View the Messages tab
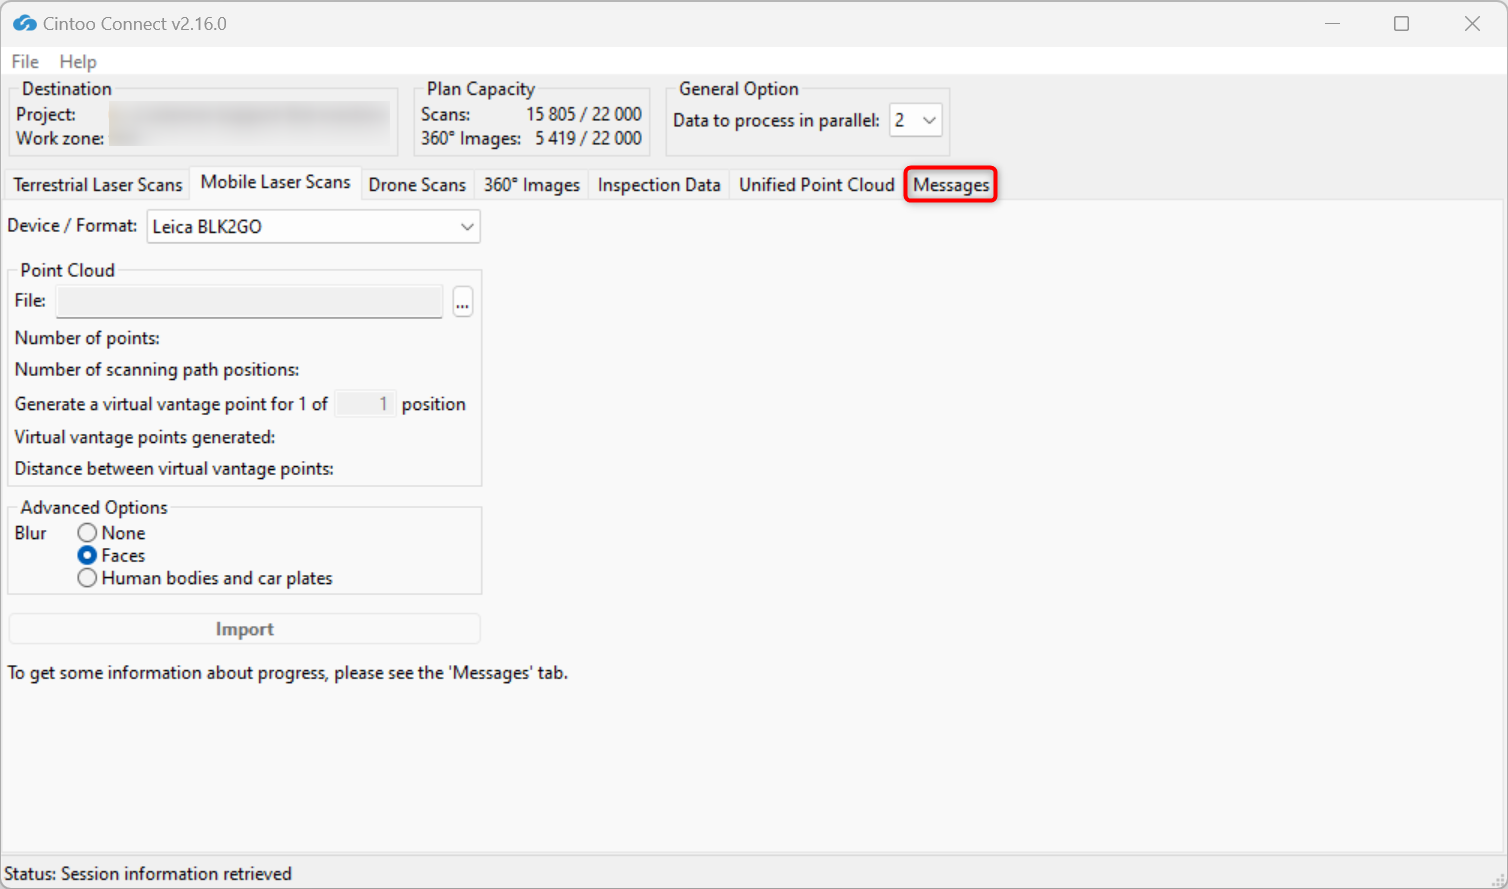1508x889 pixels. (x=951, y=185)
